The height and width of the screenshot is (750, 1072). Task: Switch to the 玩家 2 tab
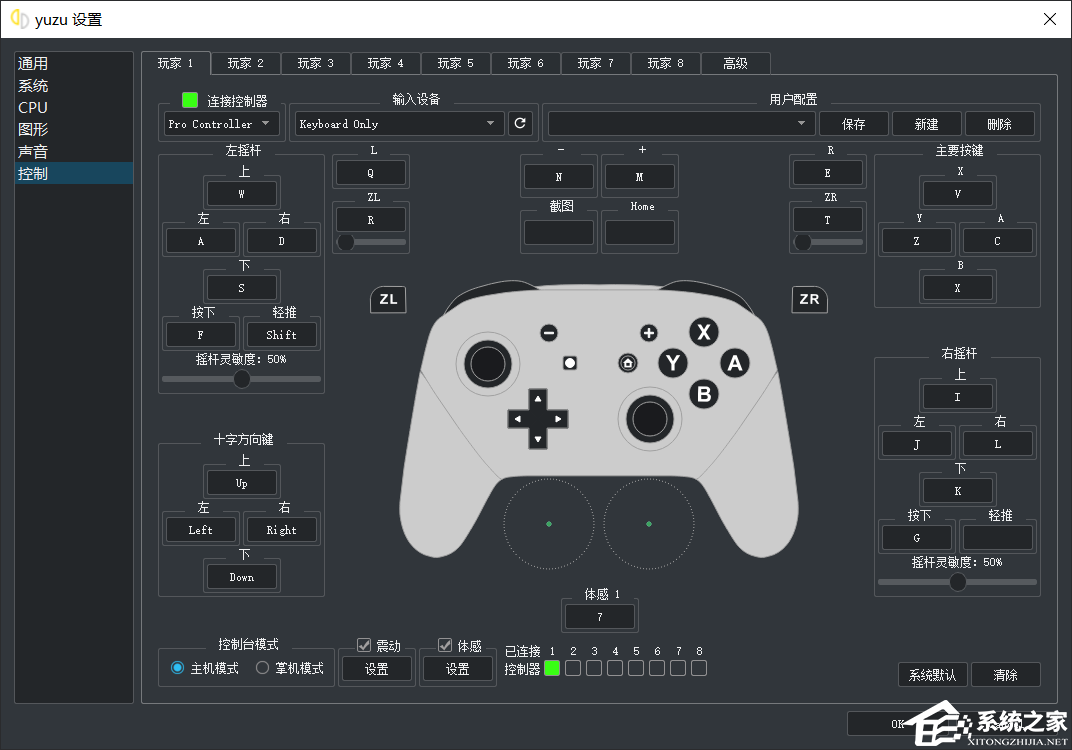(246, 63)
